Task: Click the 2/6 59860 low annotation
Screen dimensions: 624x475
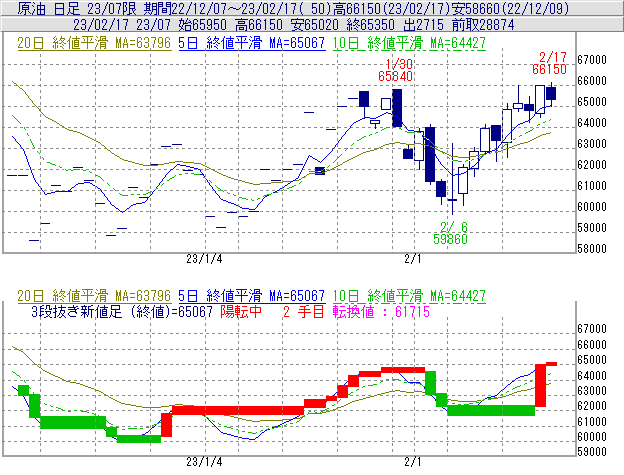Action: coord(450,233)
